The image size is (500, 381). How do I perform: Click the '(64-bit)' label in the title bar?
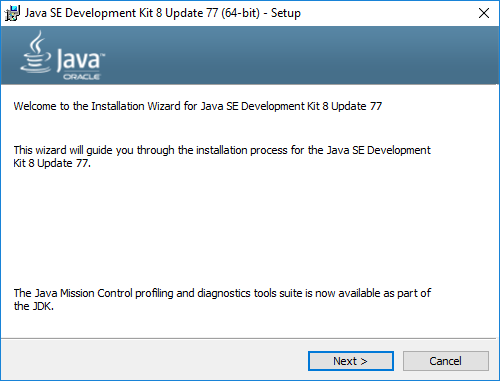pyautogui.click(x=240, y=13)
